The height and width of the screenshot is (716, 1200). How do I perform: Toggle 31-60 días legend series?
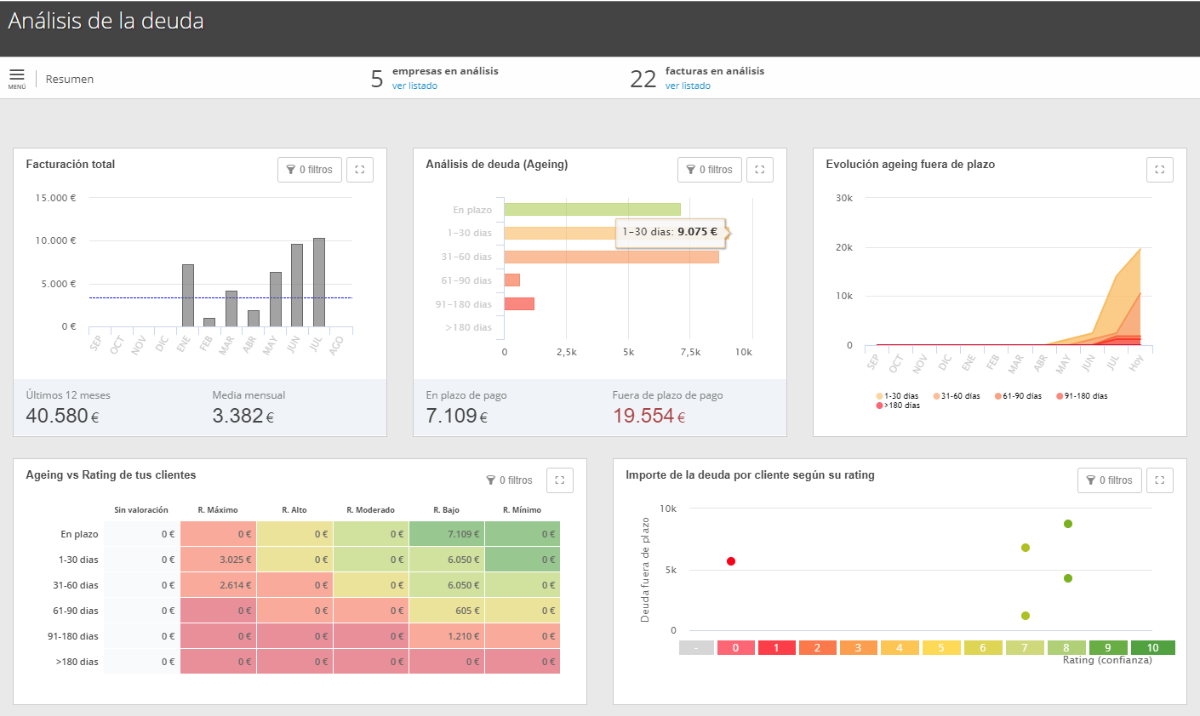[x=959, y=396]
